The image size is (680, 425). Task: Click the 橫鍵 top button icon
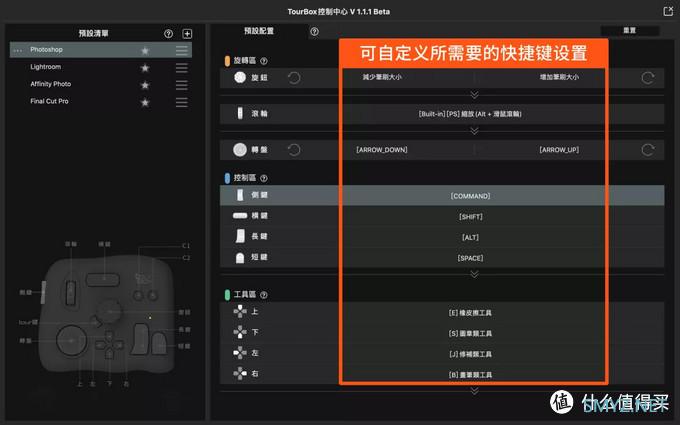click(x=240, y=216)
